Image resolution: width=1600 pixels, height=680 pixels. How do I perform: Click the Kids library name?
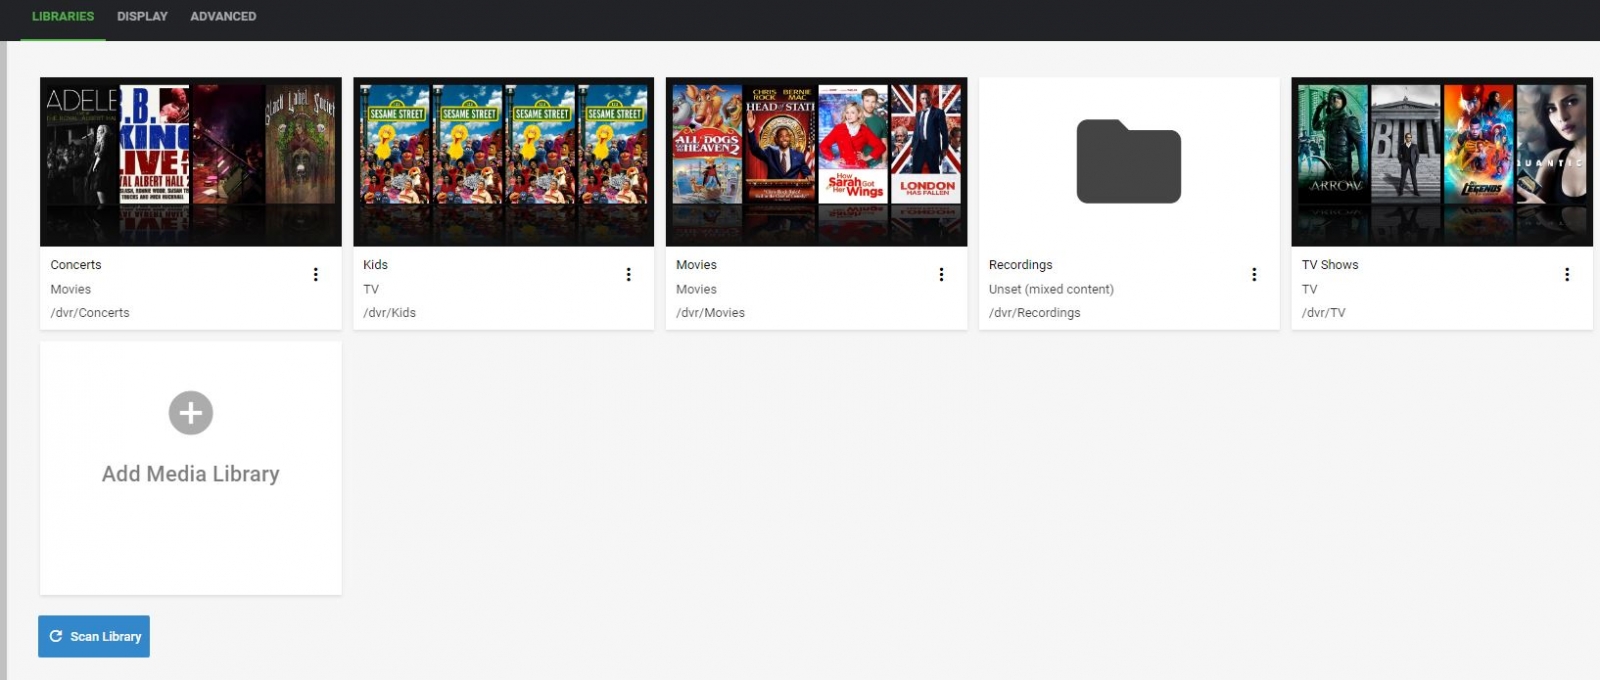(375, 265)
